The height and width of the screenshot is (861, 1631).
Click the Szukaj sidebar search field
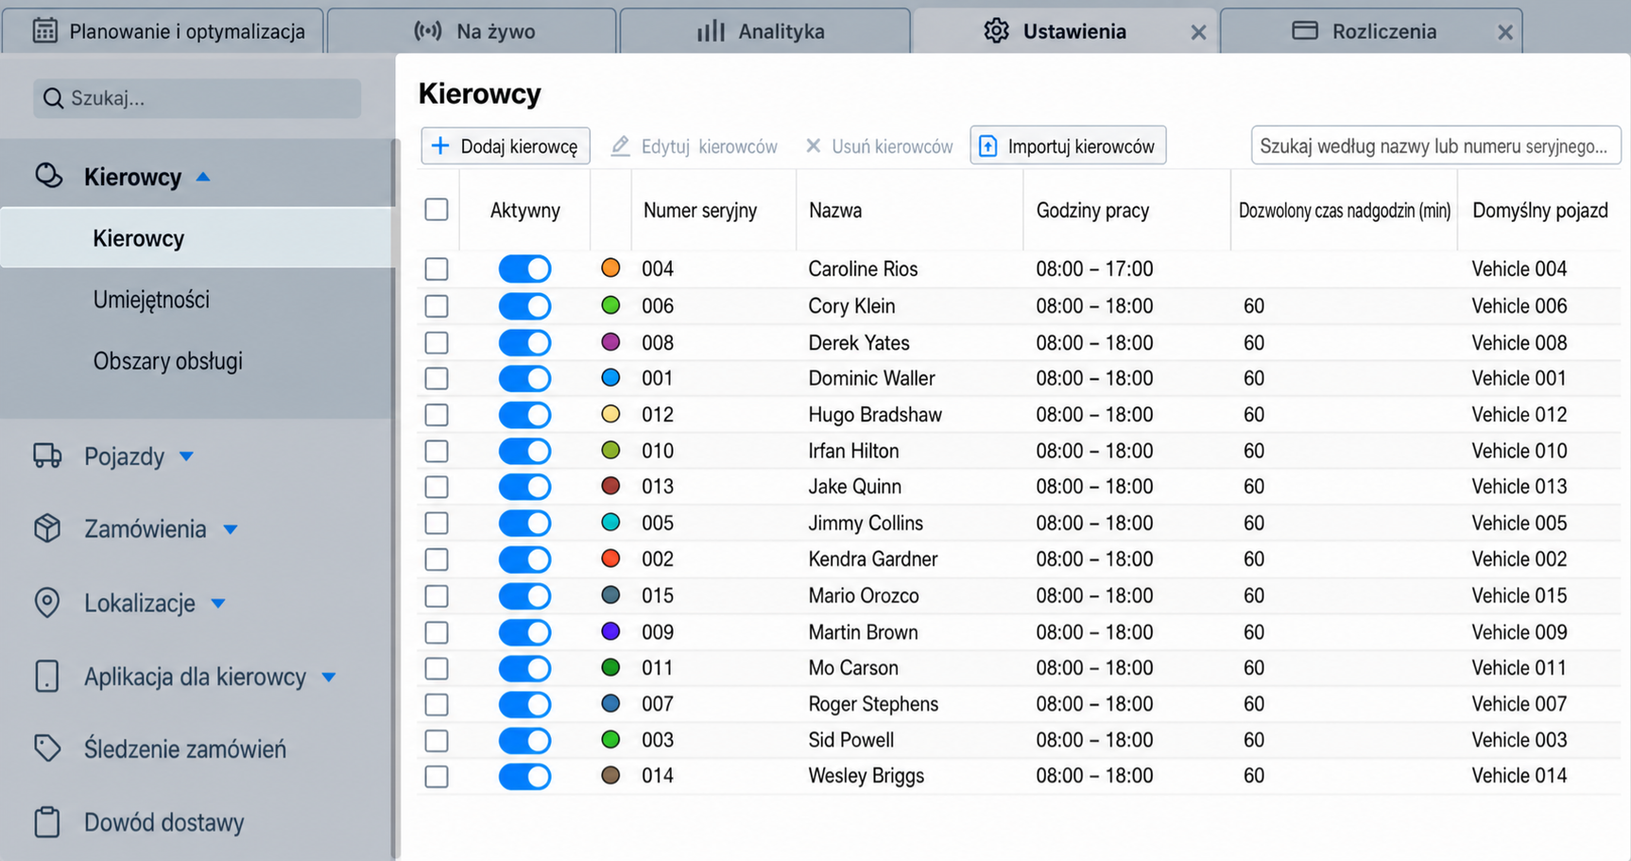click(197, 98)
